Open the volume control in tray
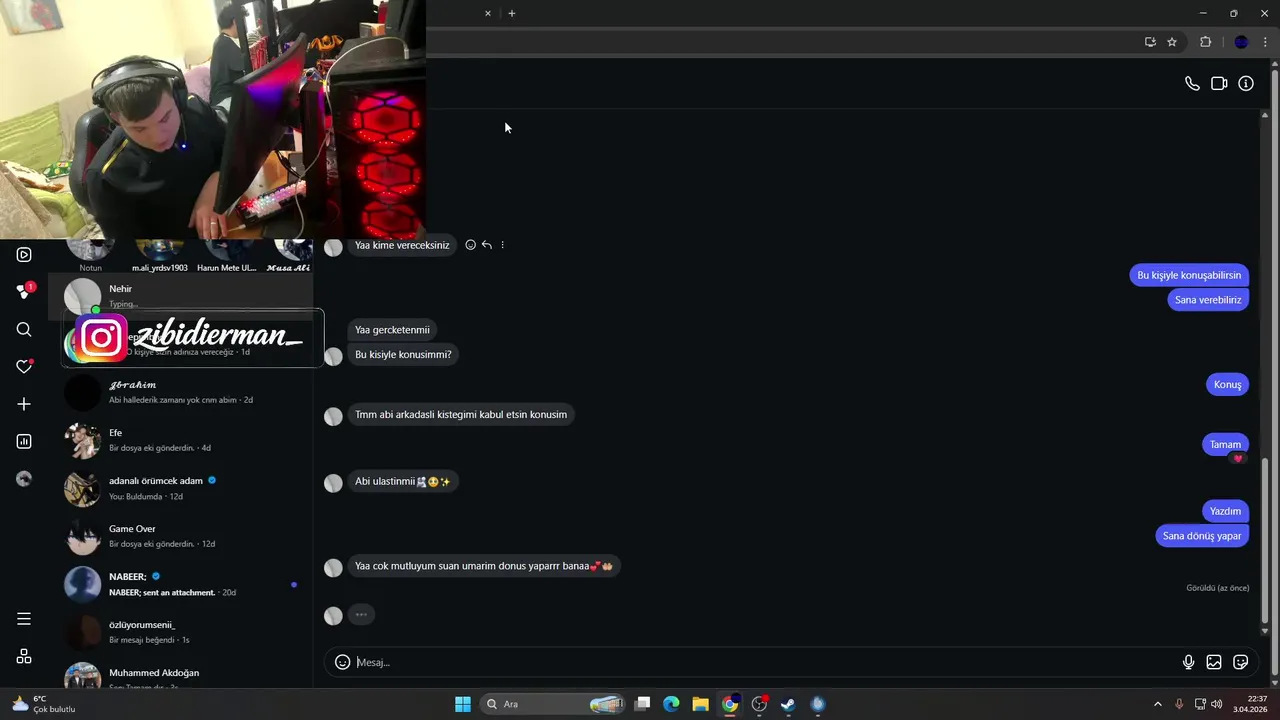1280x720 pixels. [1216, 704]
